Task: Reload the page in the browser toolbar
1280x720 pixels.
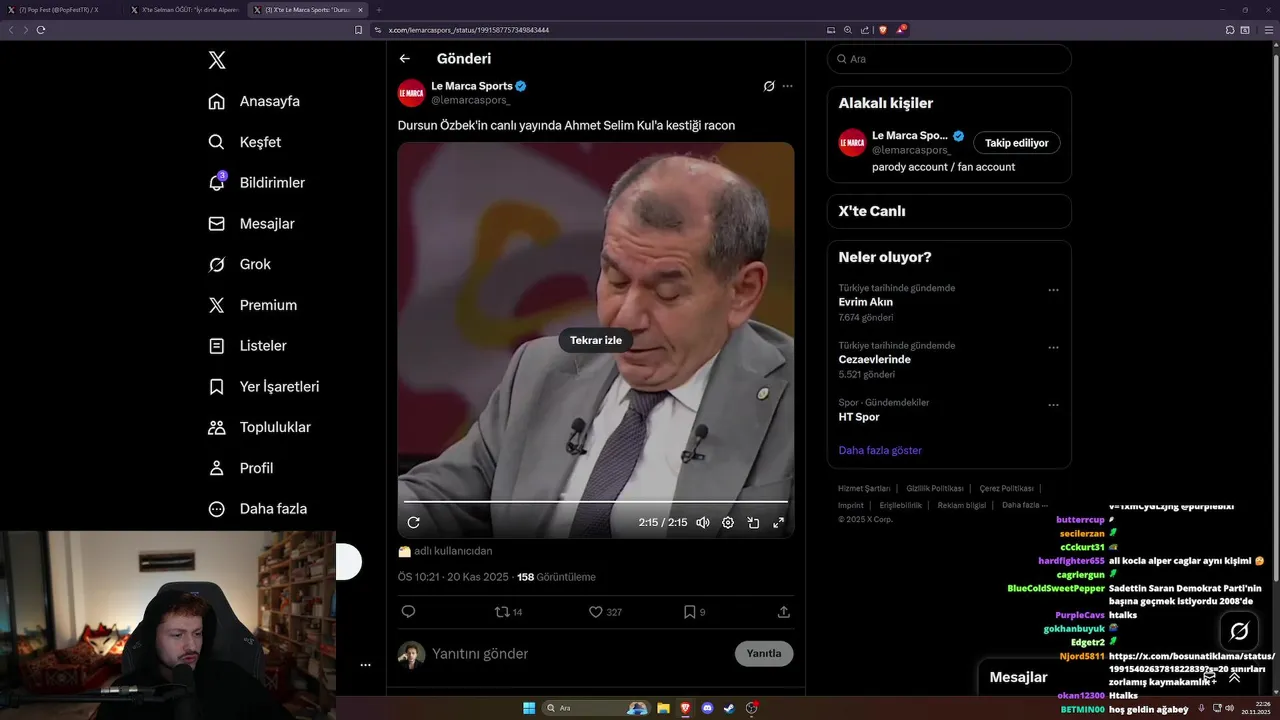Action: pyautogui.click(x=41, y=30)
